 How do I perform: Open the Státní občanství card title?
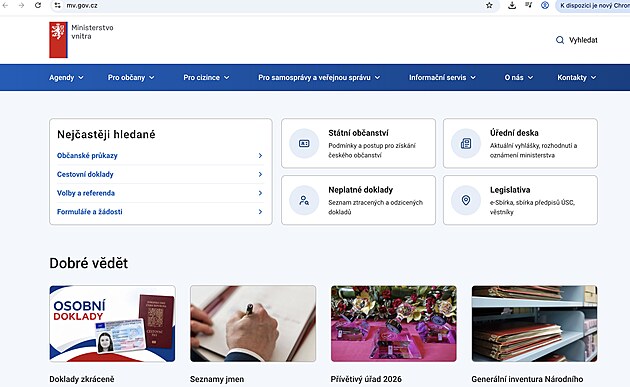[x=358, y=133]
